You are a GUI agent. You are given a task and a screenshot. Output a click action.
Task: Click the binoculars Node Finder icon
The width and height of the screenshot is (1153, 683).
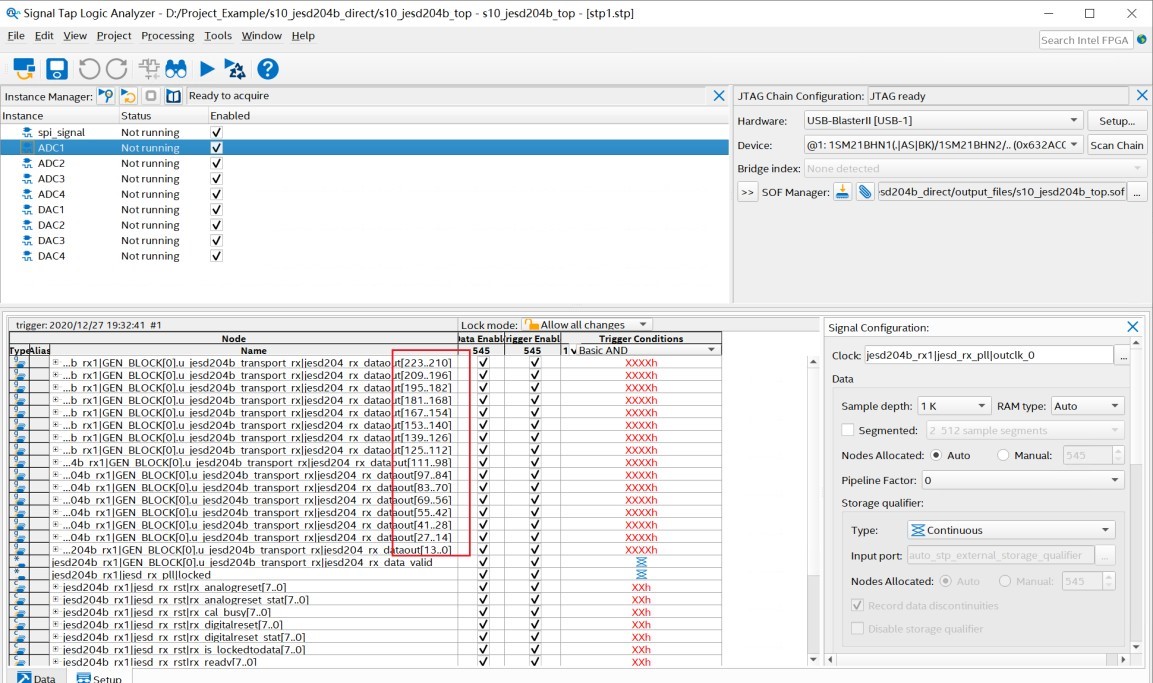pos(176,69)
